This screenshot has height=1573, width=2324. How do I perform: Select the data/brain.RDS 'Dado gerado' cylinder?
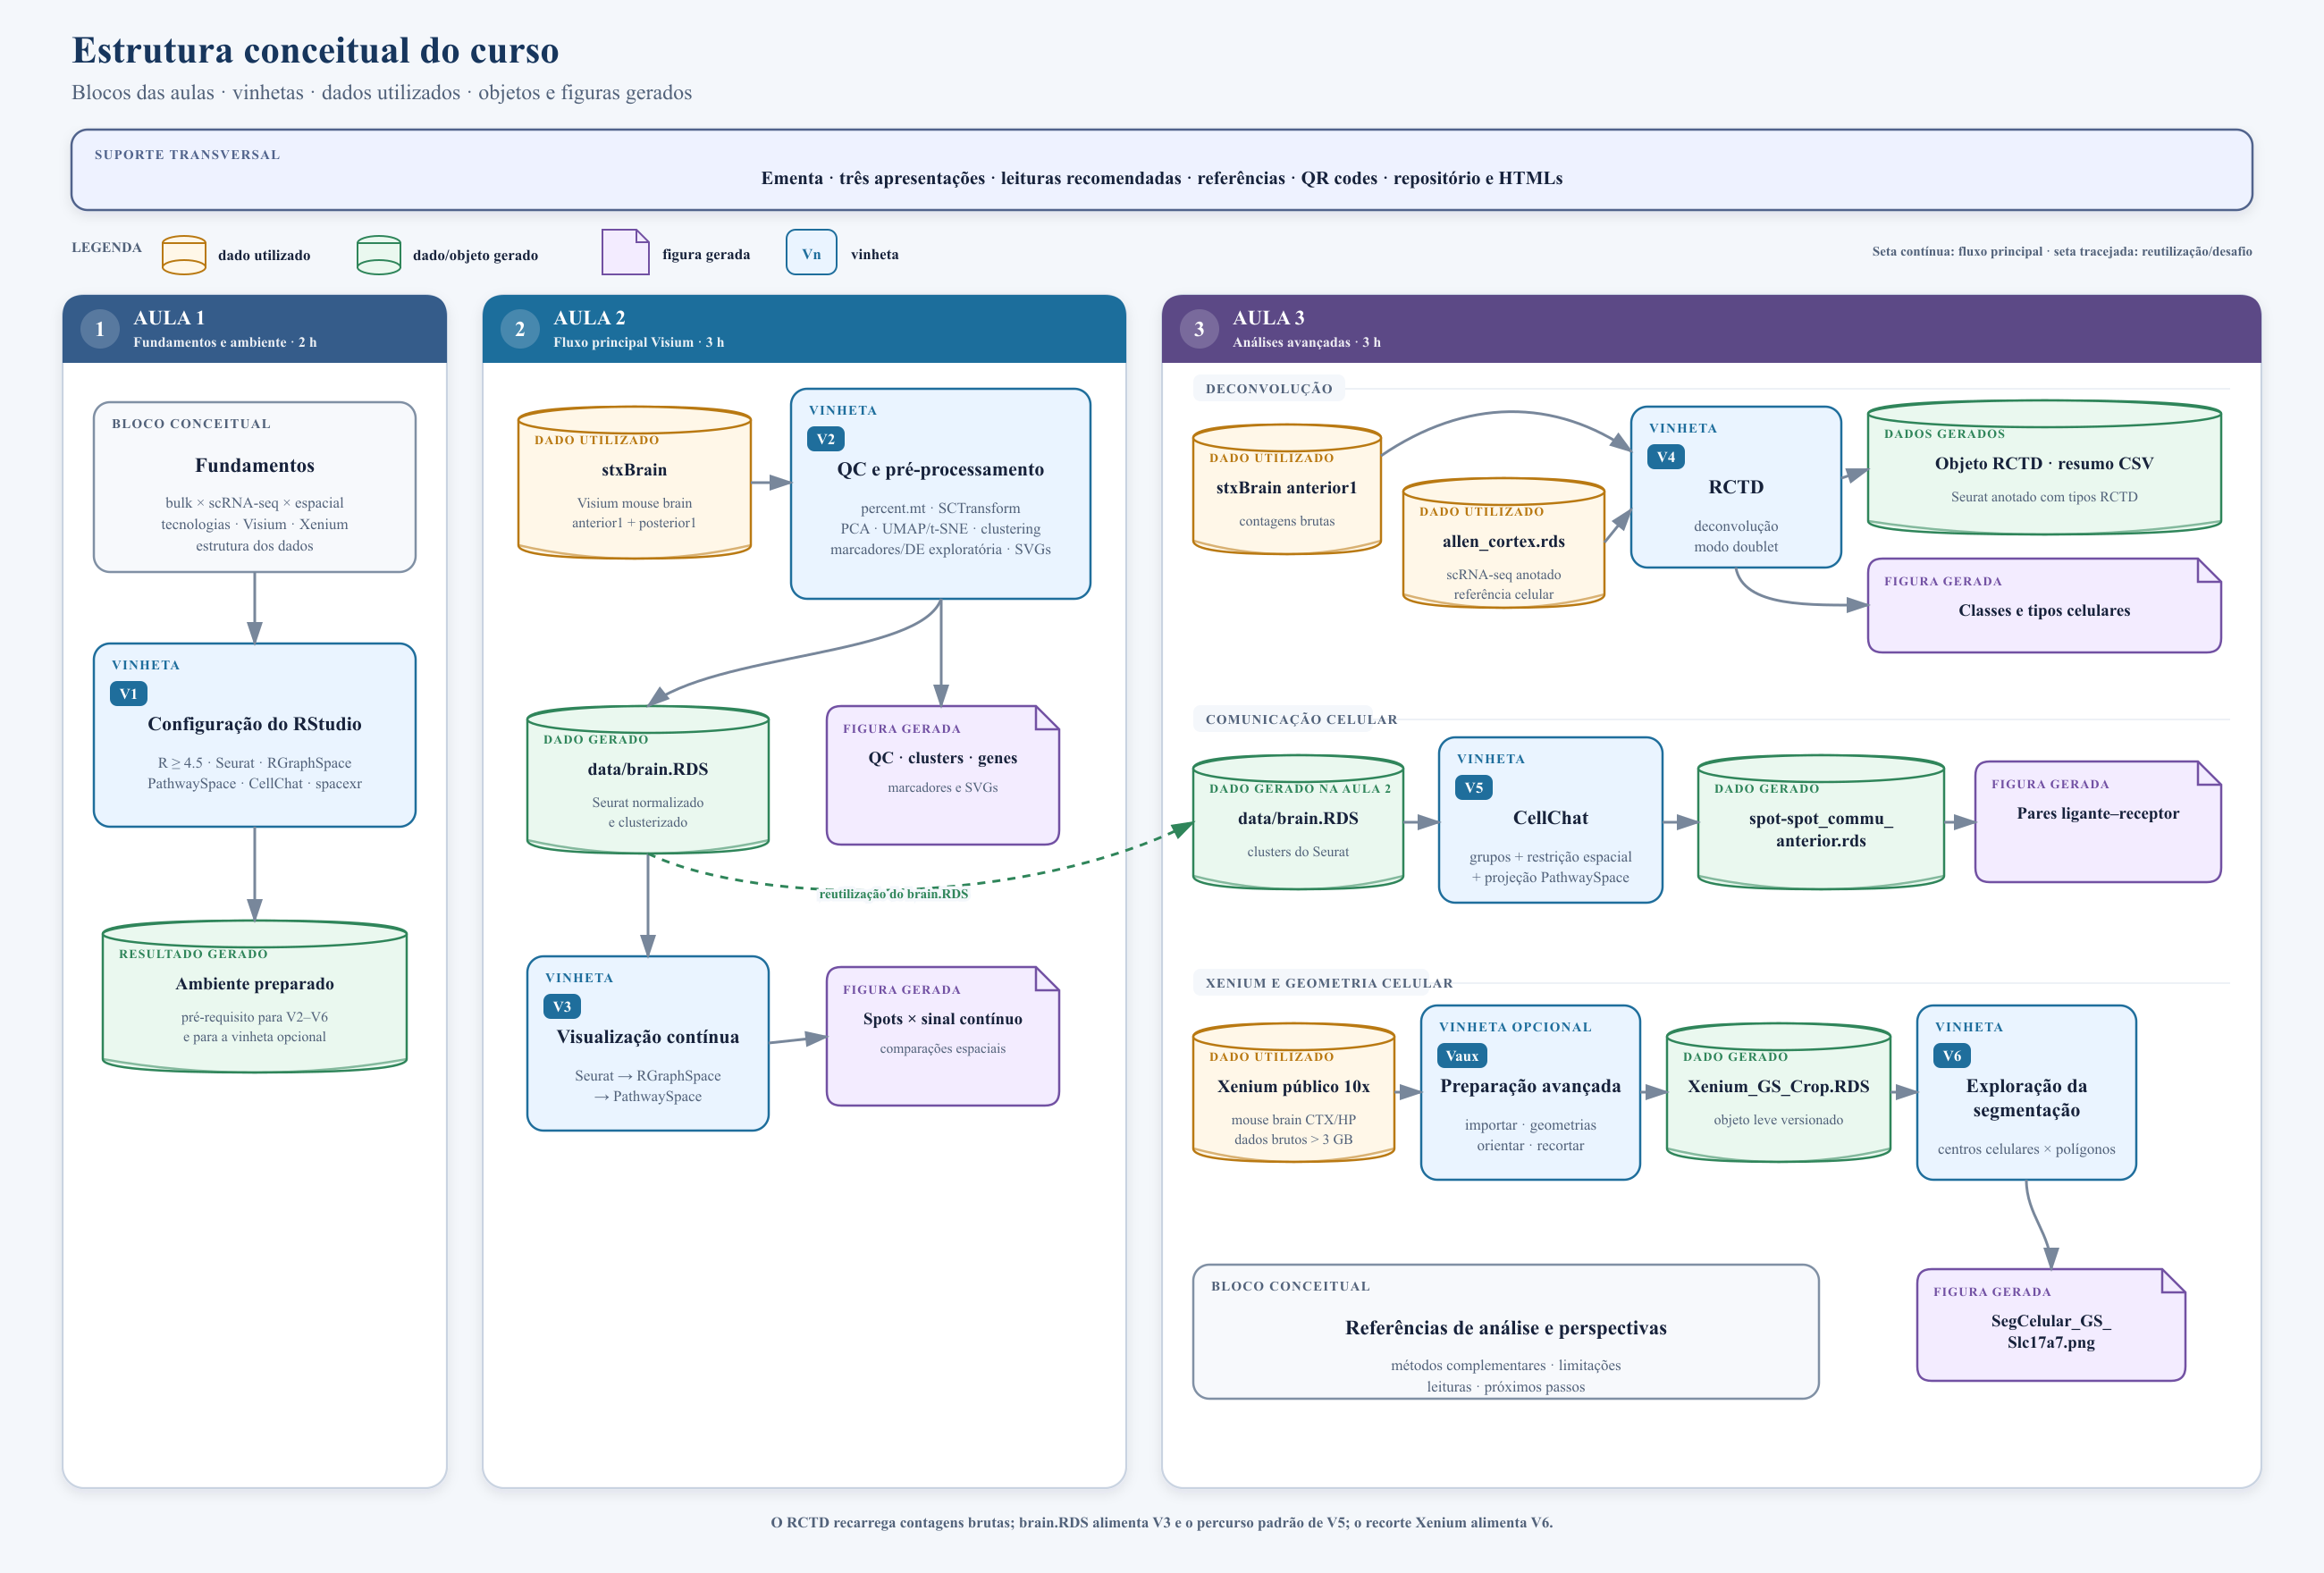tap(647, 779)
